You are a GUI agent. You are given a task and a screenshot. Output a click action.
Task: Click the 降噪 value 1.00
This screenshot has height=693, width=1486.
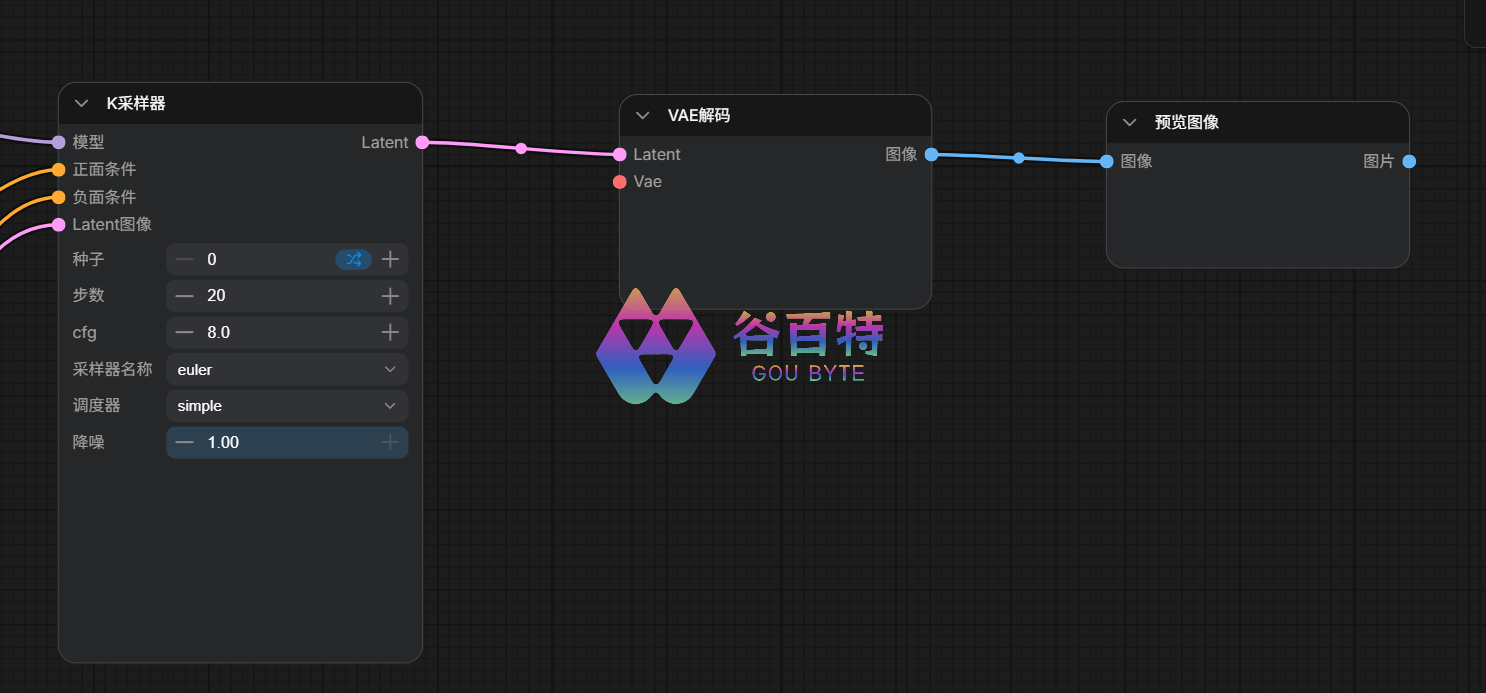pos(223,442)
